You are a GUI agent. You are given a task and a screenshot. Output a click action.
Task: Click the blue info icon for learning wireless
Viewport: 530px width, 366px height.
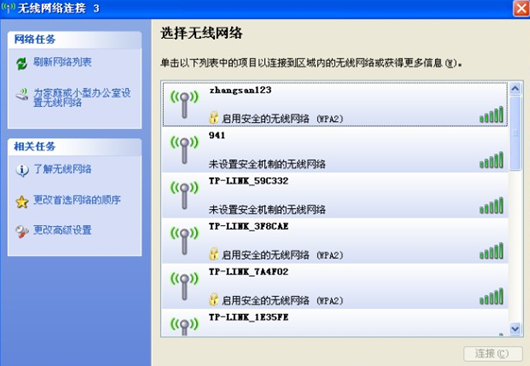pos(22,170)
